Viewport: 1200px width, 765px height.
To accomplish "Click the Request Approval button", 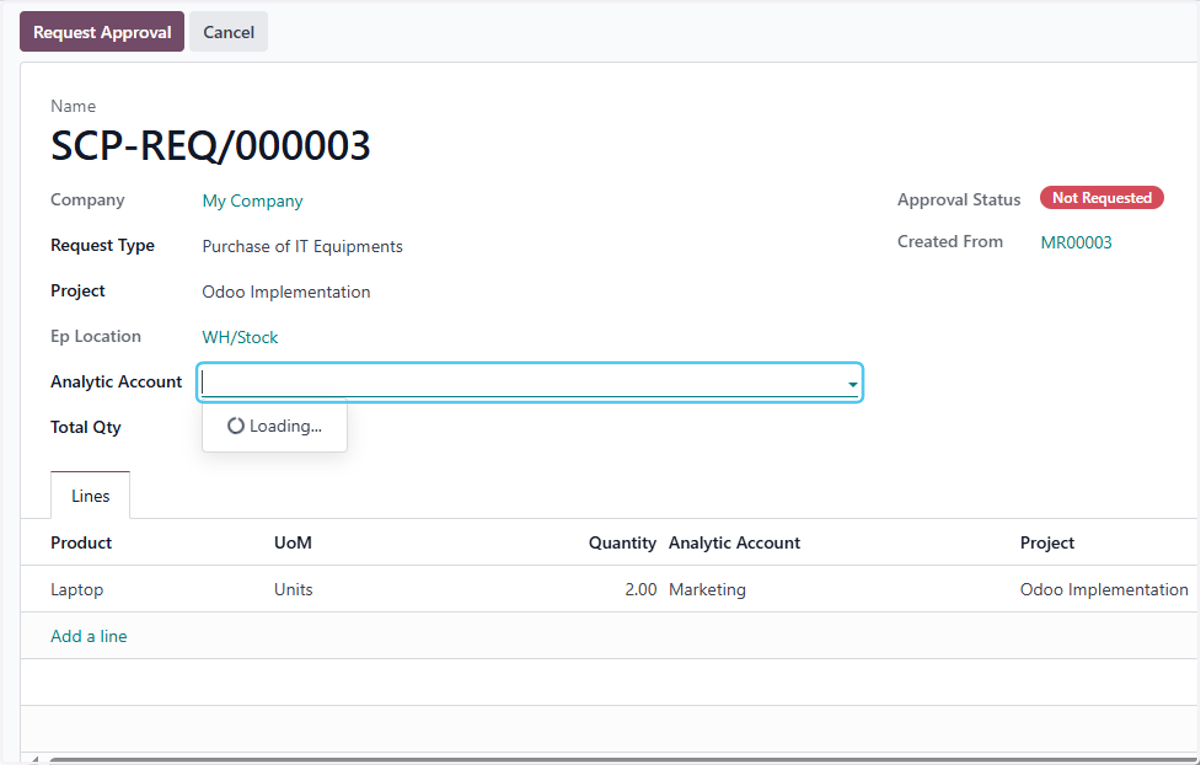I will 102,32.
